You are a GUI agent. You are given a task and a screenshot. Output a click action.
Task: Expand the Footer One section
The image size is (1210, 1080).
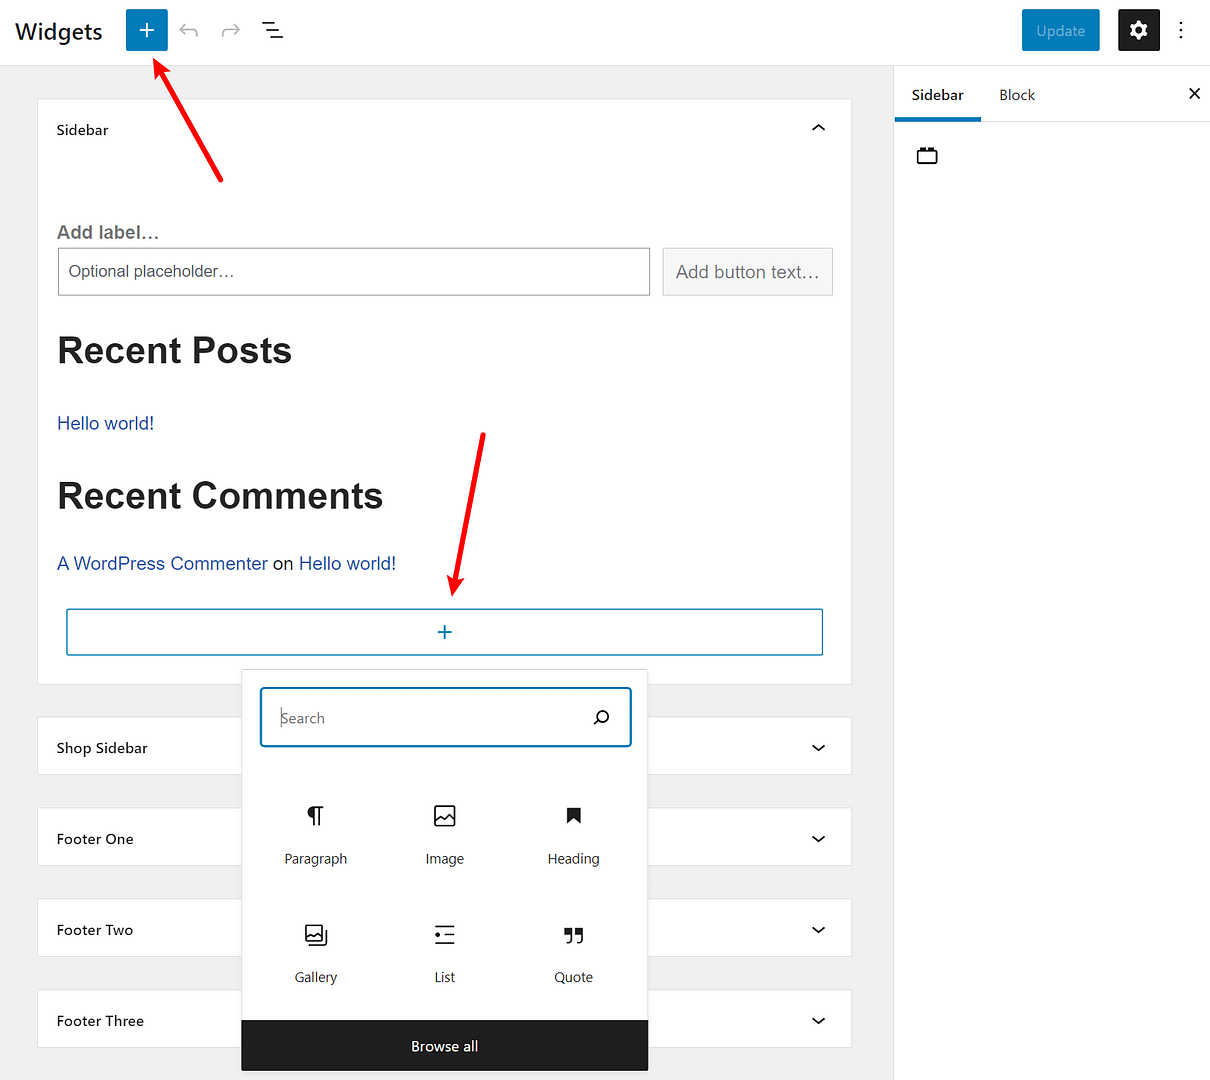click(x=818, y=837)
